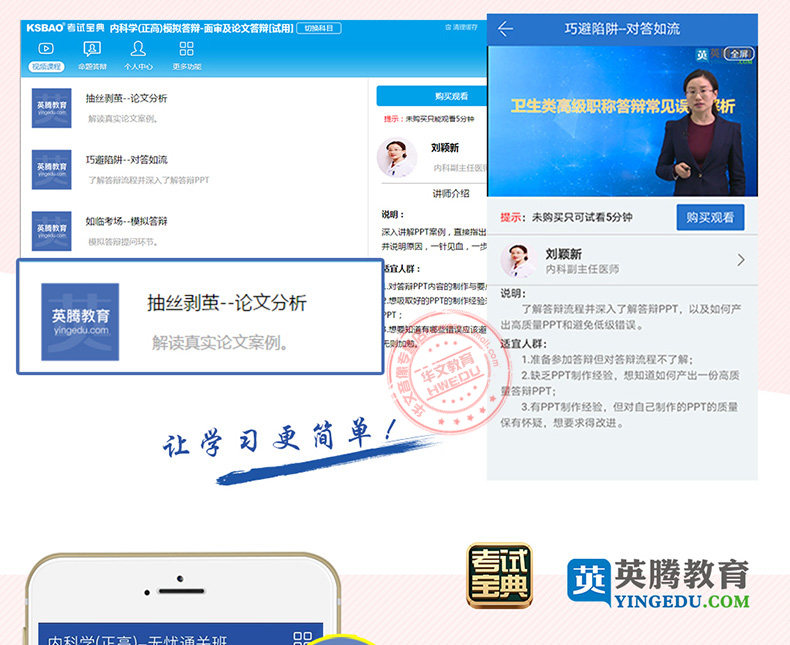
Task: Click the 考试宝典 app icon
Action: pos(499,575)
